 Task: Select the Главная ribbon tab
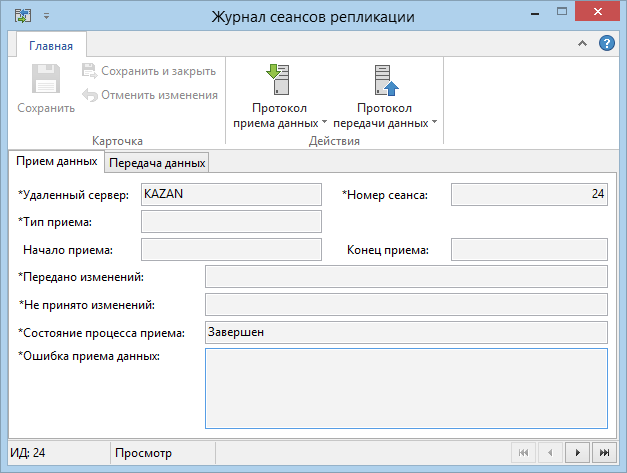point(51,46)
